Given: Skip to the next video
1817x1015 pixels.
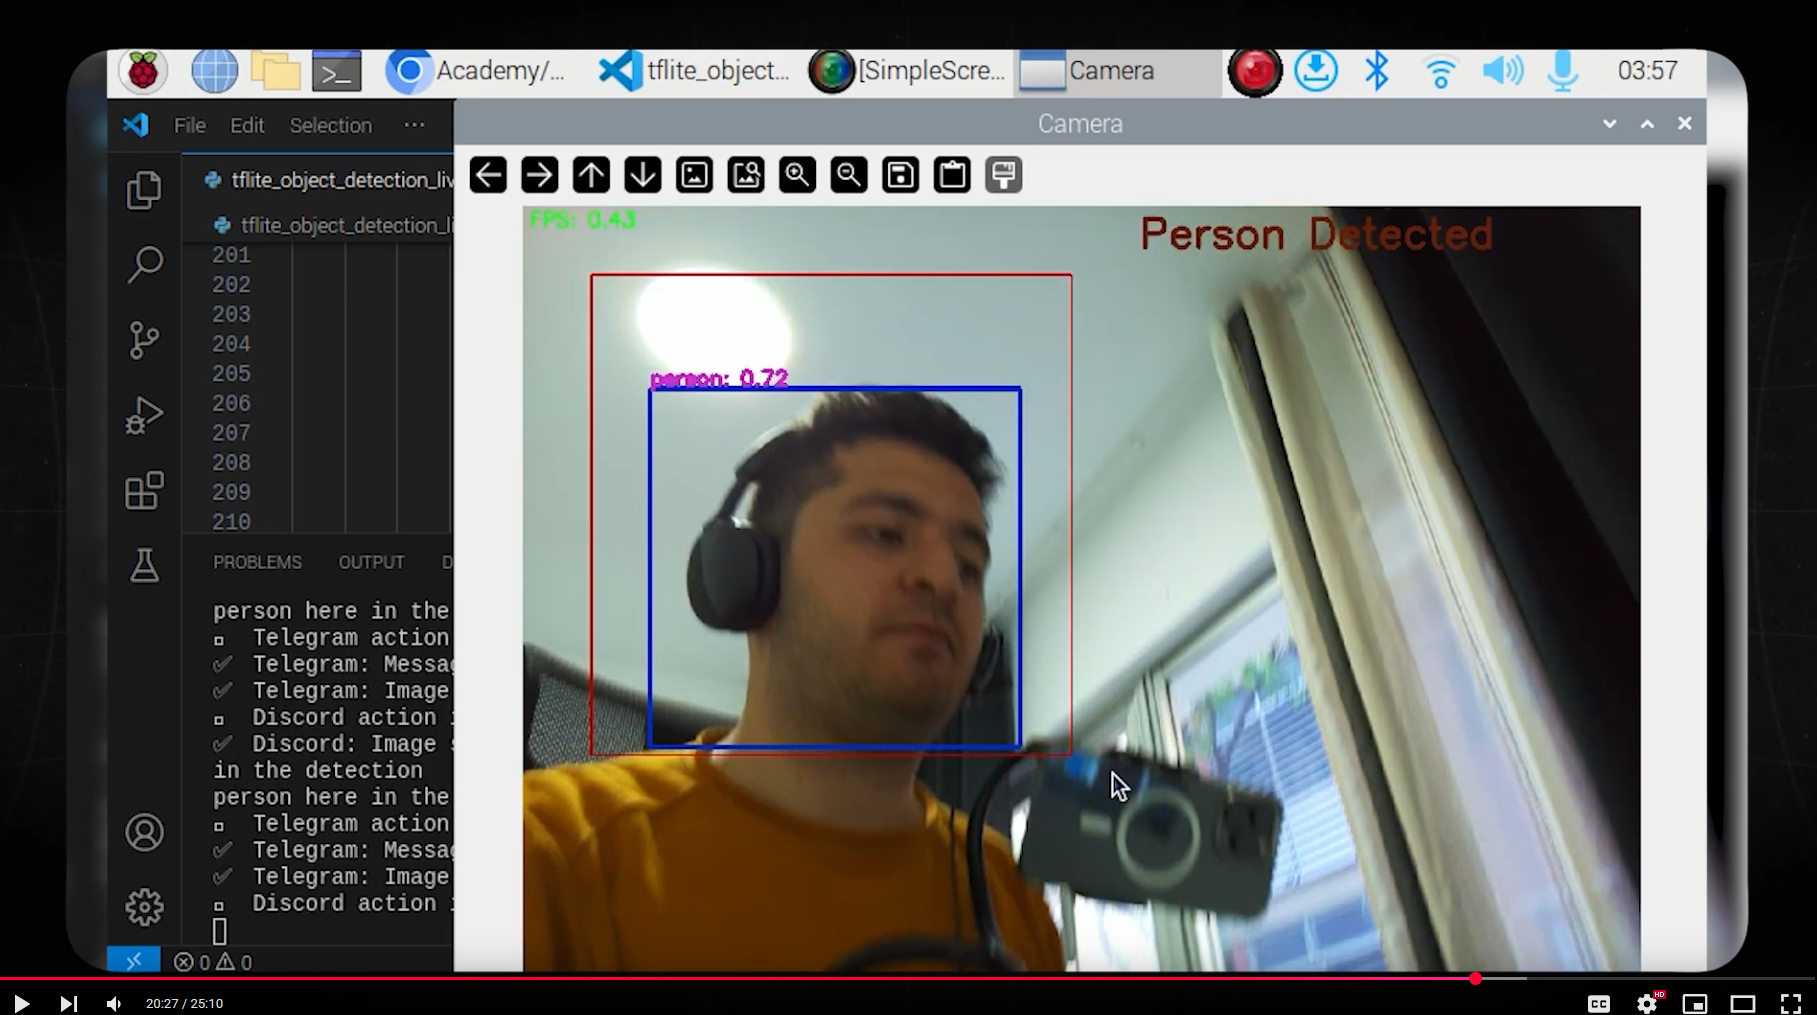Looking at the screenshot, I should tap(68, 1003).
